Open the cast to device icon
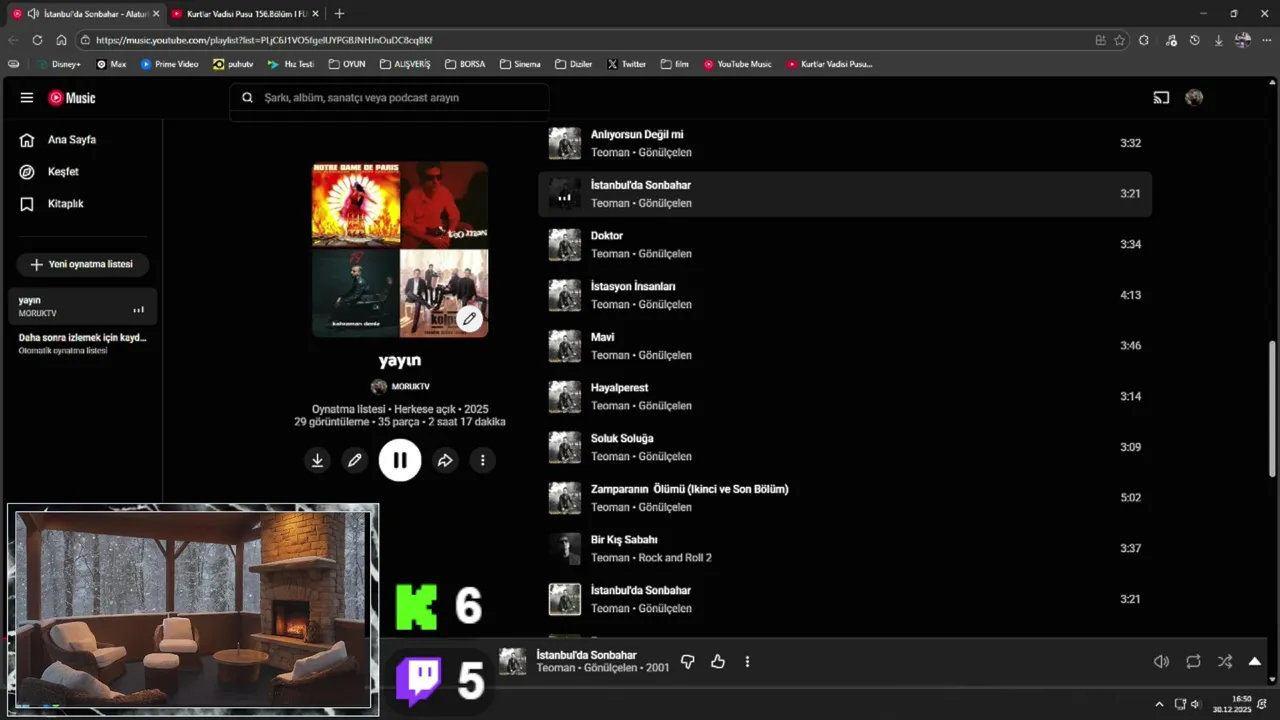 1161,98
